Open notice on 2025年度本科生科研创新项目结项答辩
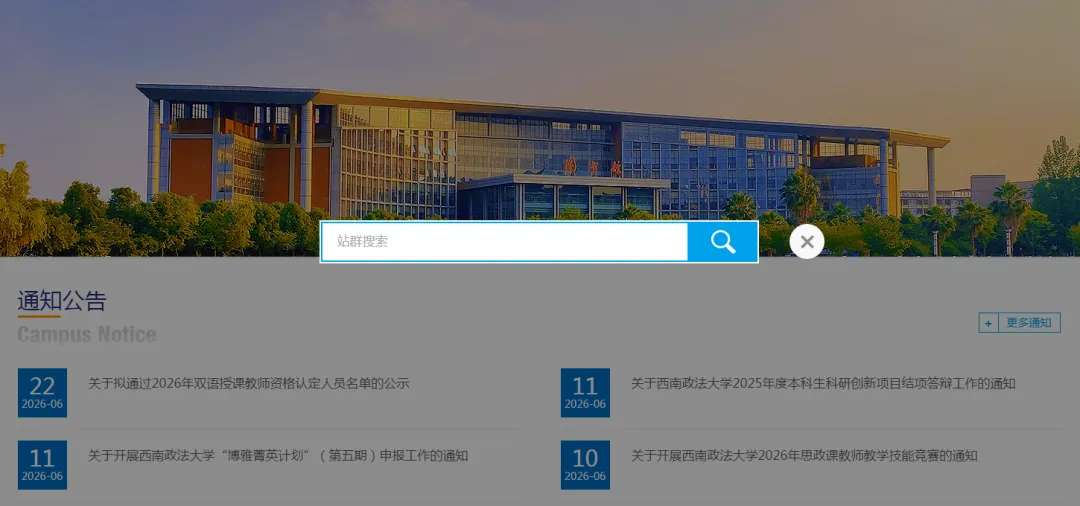Viewport: 1080px width, 506px height. tap(823, 383)
